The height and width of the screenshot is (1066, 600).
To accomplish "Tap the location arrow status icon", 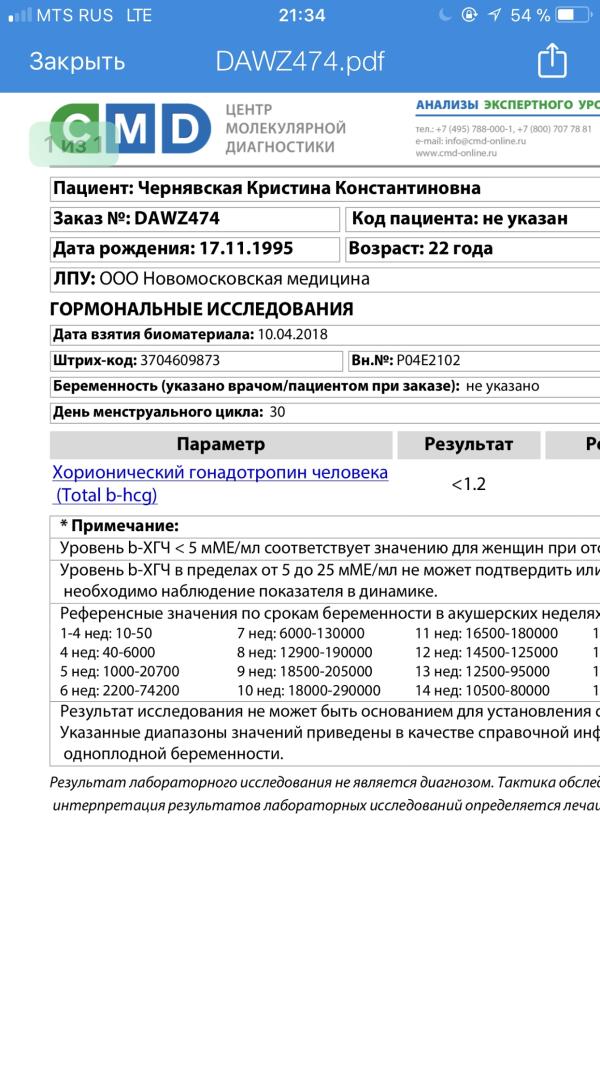I will [x=495, y=14].
